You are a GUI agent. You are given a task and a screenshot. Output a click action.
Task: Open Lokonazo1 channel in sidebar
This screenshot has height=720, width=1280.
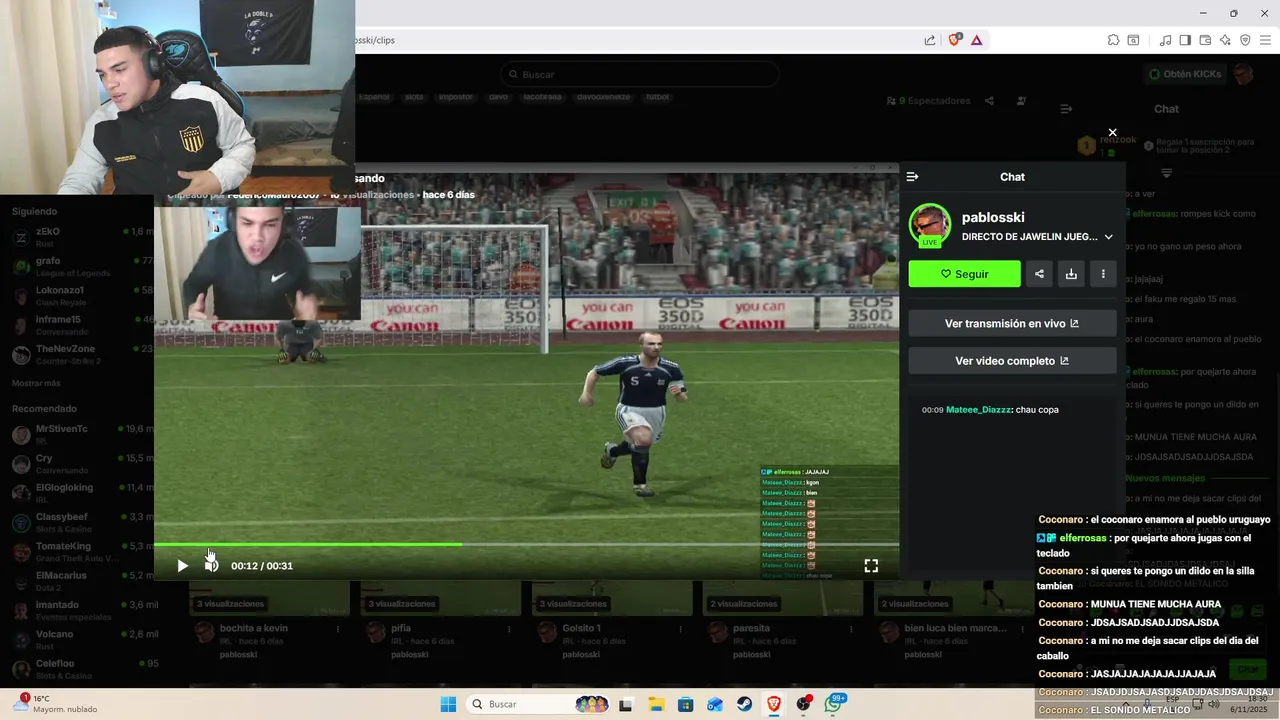tap(80, 295)
